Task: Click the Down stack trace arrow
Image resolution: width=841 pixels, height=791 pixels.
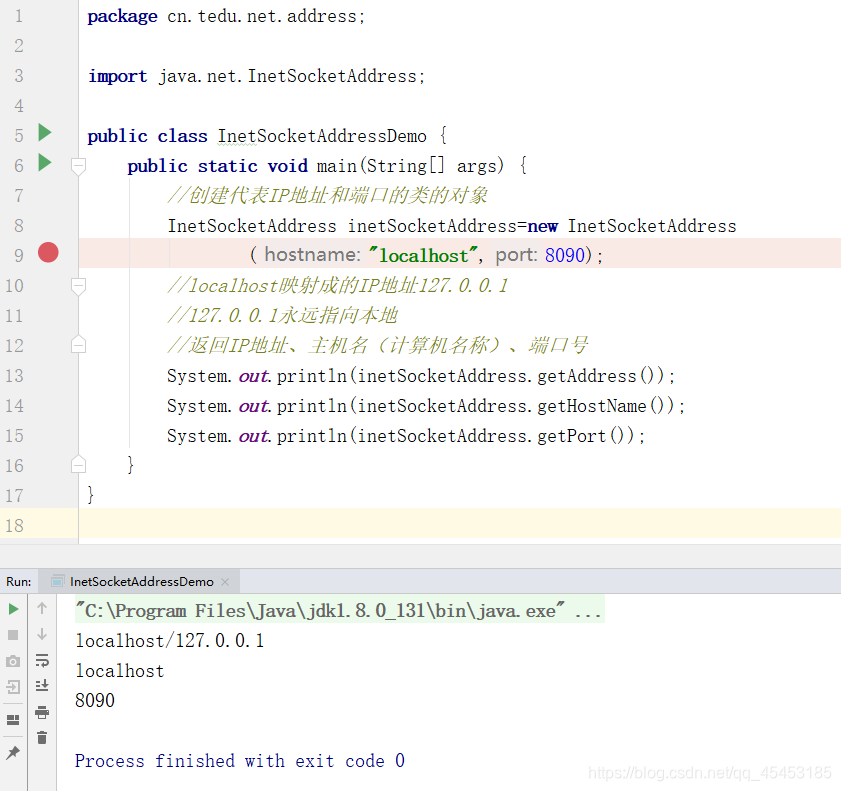Action: [x=42, y=634]
